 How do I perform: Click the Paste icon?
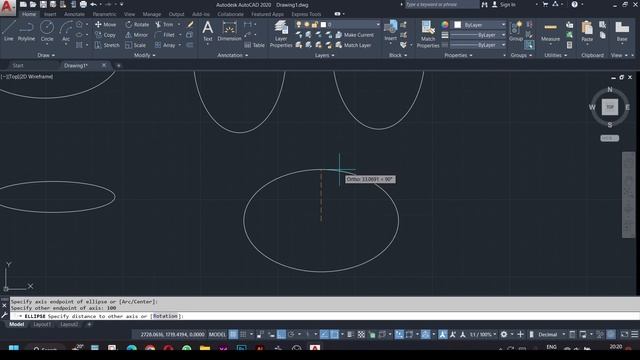pos(587,31)
